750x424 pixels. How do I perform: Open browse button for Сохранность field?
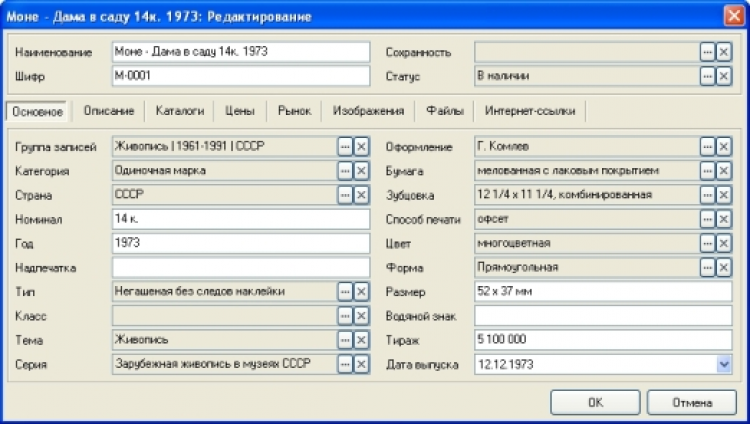707,52
